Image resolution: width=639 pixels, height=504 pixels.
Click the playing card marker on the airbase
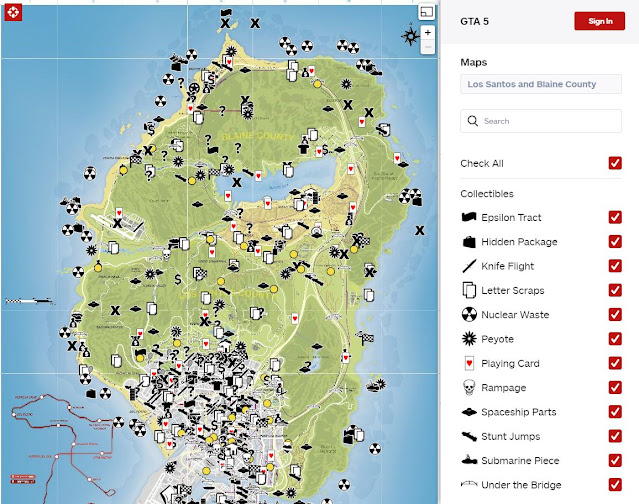[x=119, y=213]
